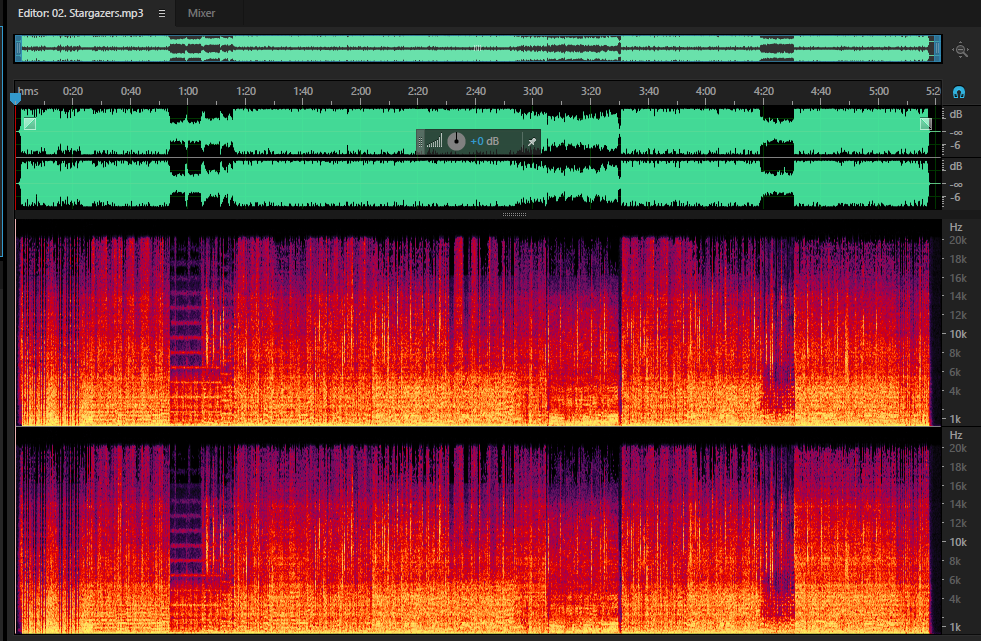Click the fade-out handle at waveform end

pos(926,124)
